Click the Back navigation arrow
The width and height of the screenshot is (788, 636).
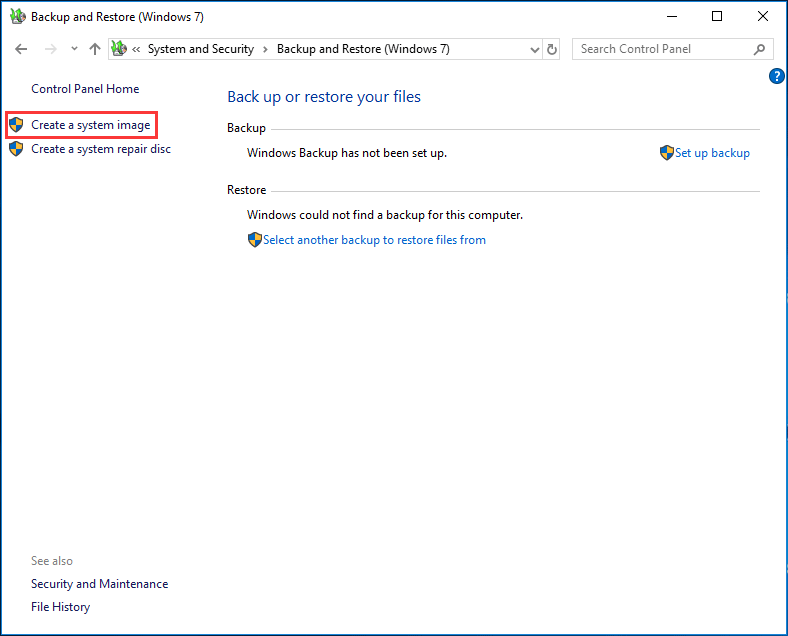21,49
